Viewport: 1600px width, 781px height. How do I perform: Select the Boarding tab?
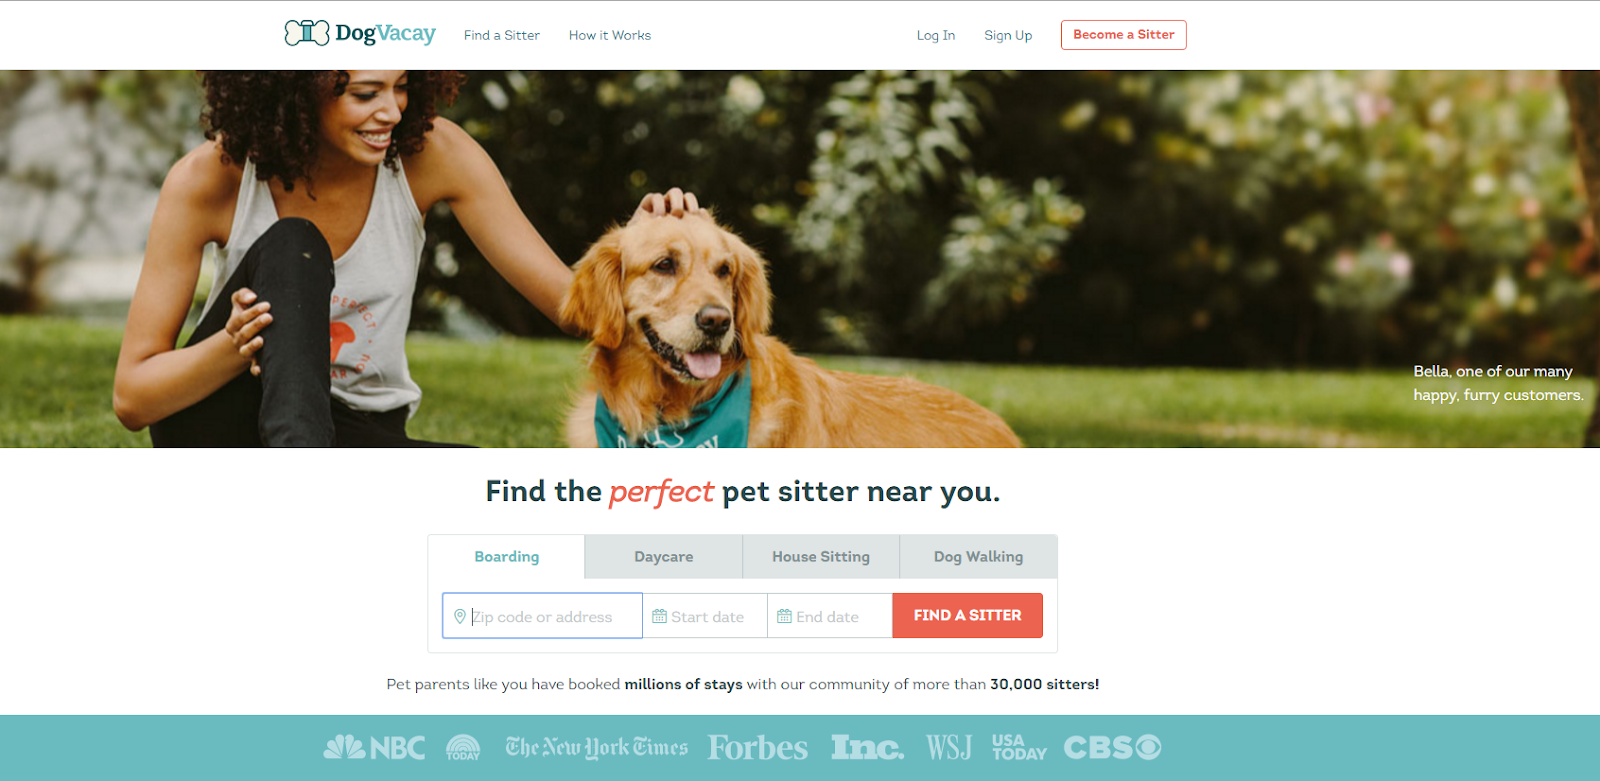(506, 557)
